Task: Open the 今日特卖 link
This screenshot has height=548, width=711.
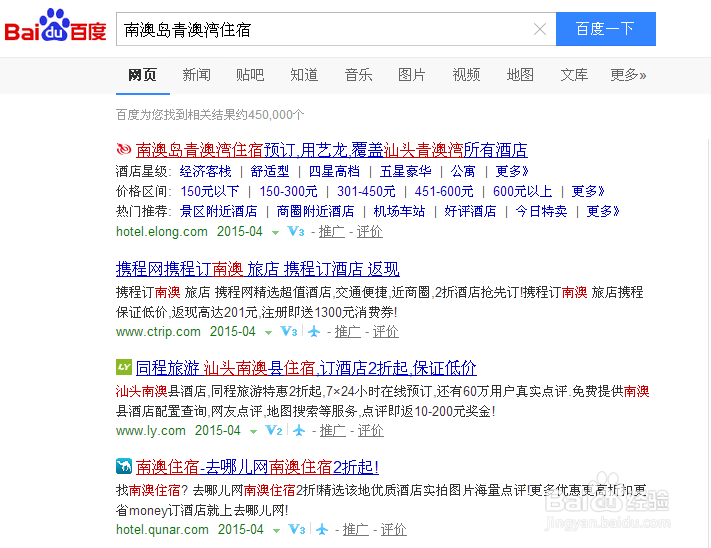Action: point(541,211)
